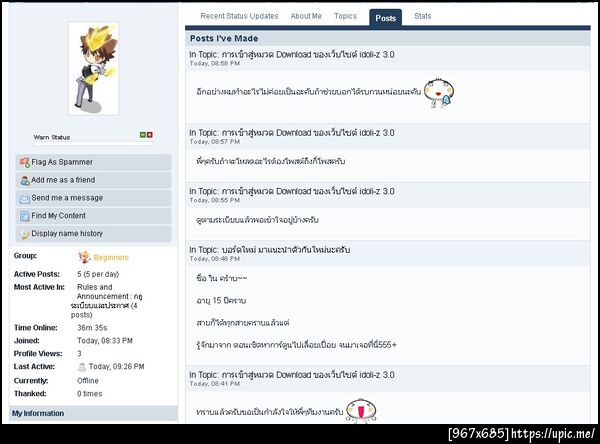Open the Stats tab
Viewport: 600px width, 444px height.
click(x=422, y=16)
